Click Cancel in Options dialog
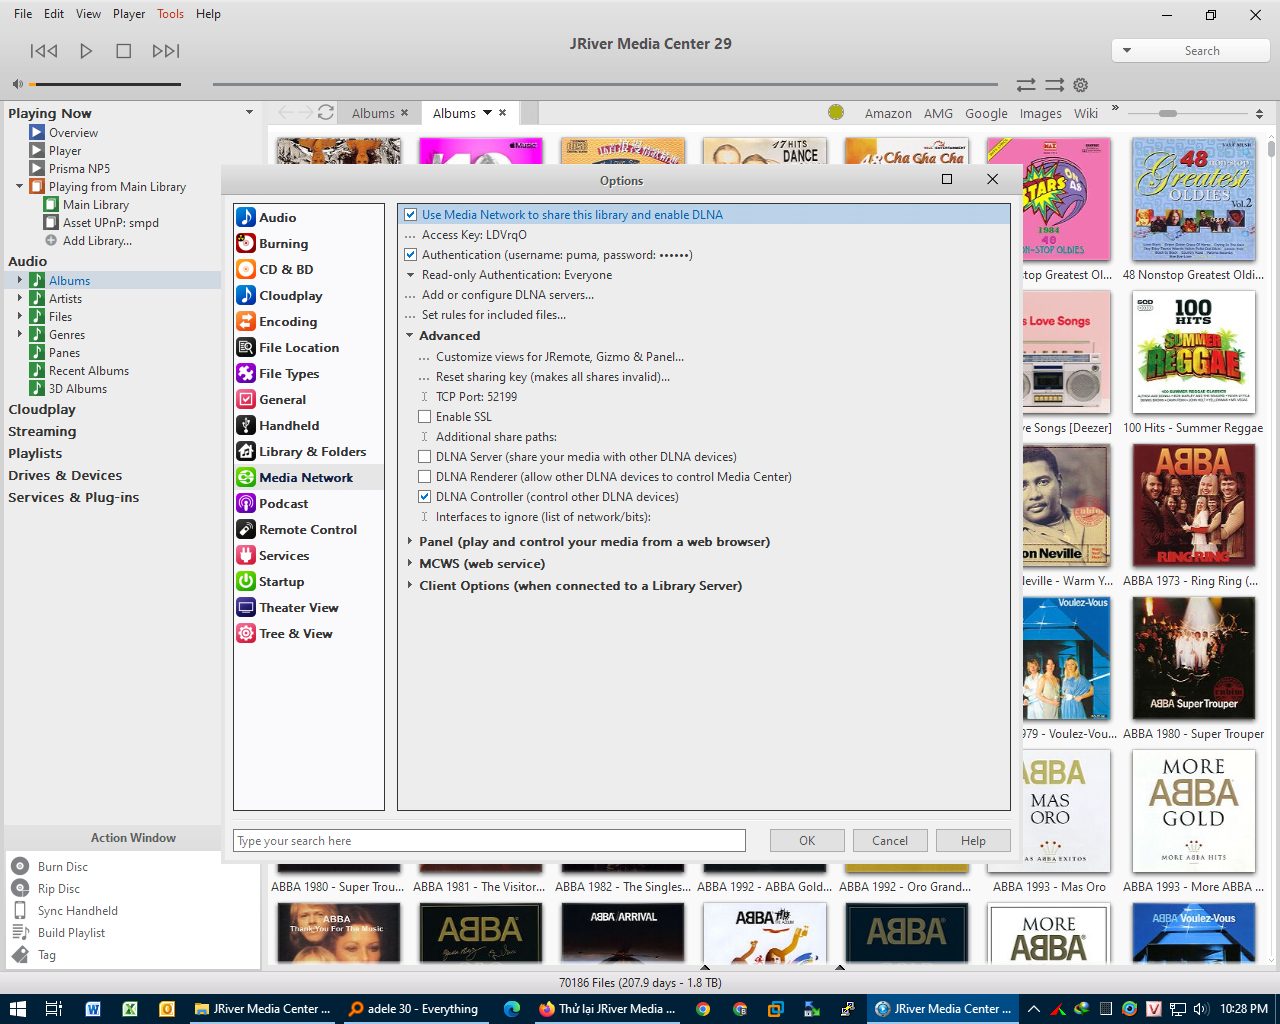1280x1024 pixels. tap(890, 841)
